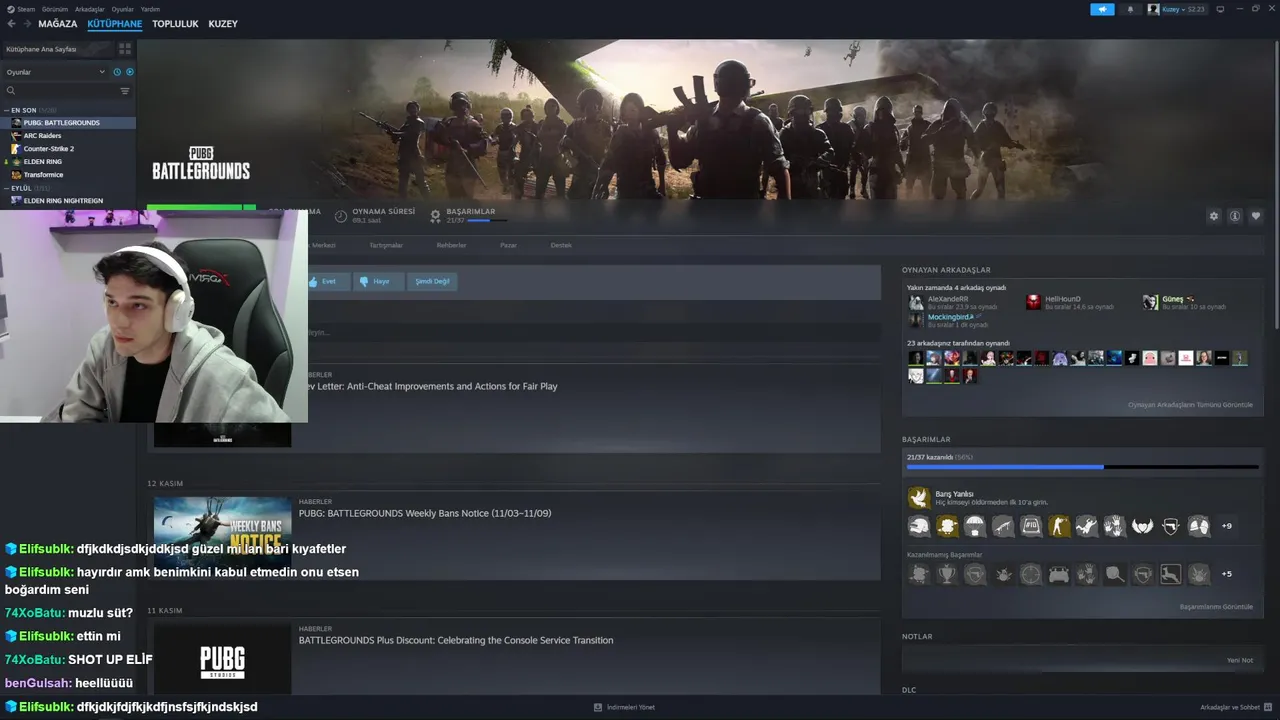The width and height of the screenshot is (1280, 720).
Task: Go back with the left navigation arrow
Action: point(12,23)
